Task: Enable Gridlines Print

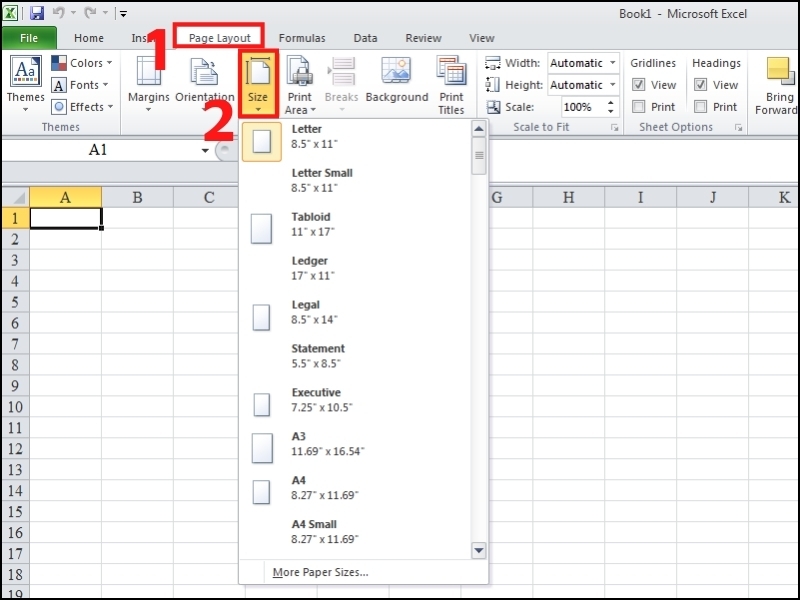Action: (641, 106)
